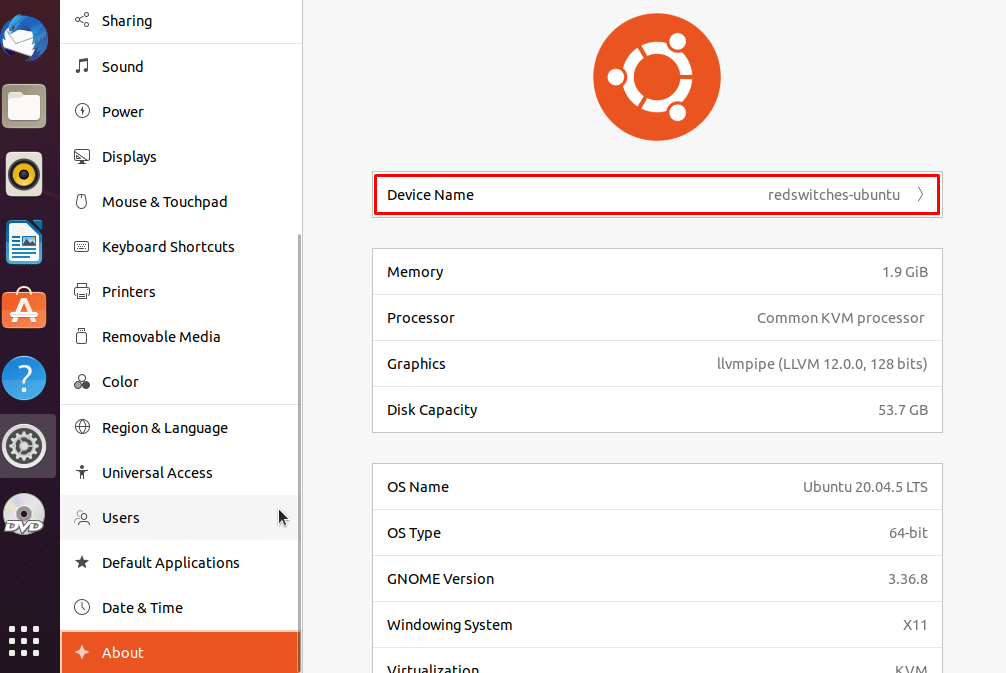
Task: Click the X11 Windowing System value
Action: pyautogui.click(x=915, y=624)
